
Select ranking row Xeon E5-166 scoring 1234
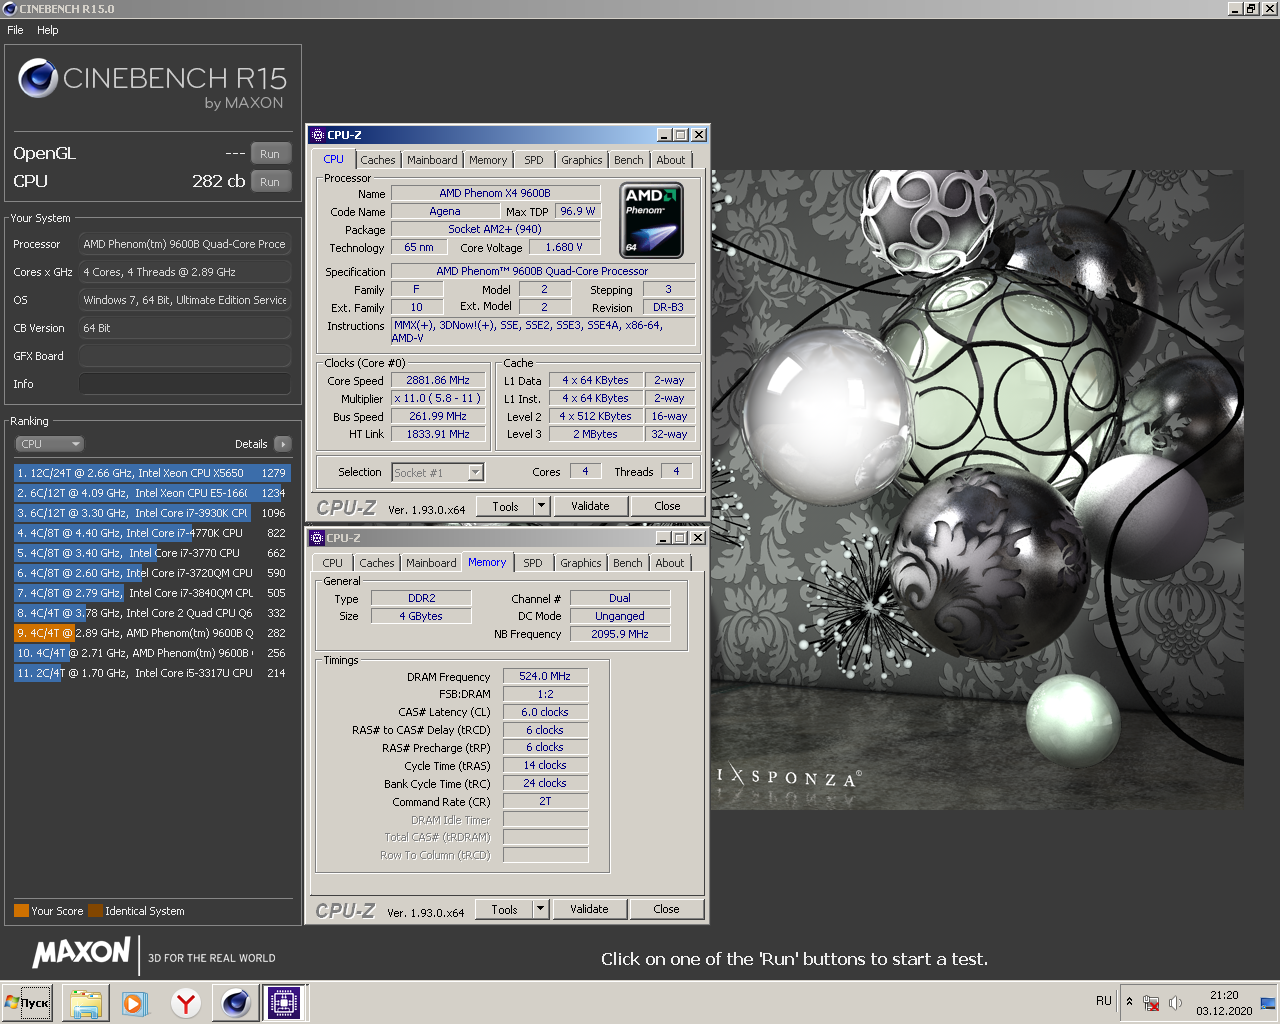click(x=152, y=493)
